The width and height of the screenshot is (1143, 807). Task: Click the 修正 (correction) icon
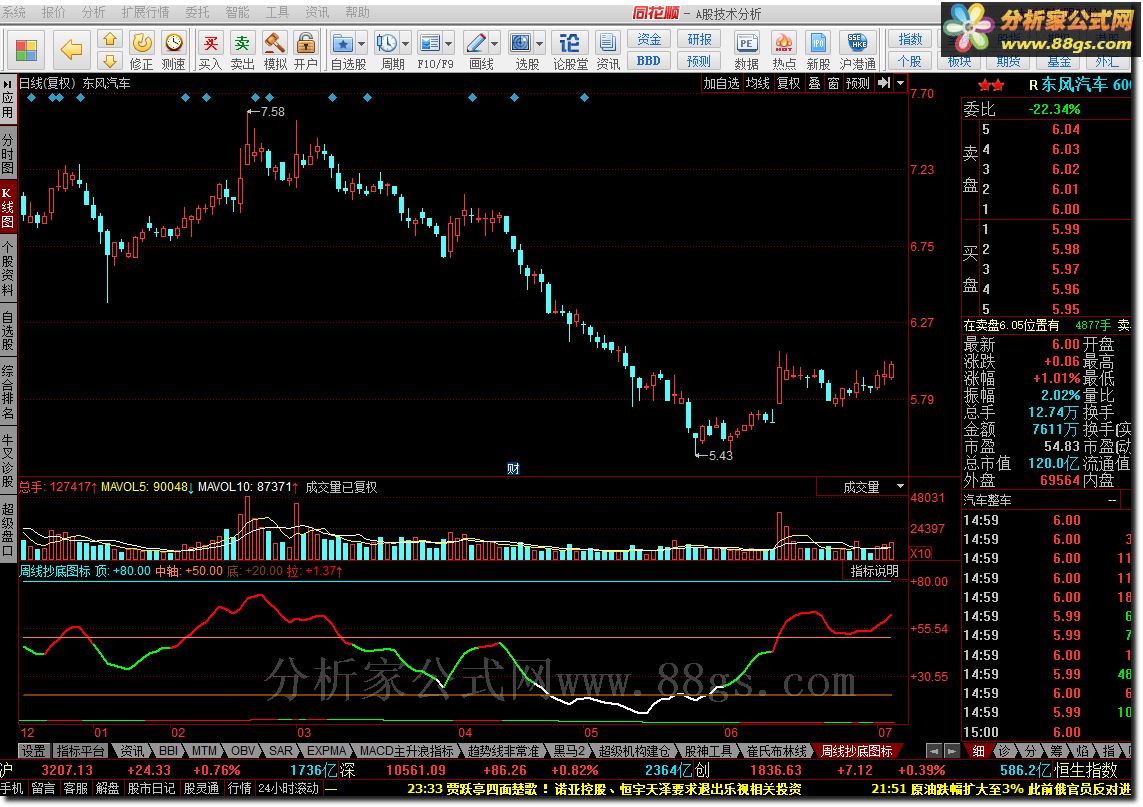[x=141, y=50]
